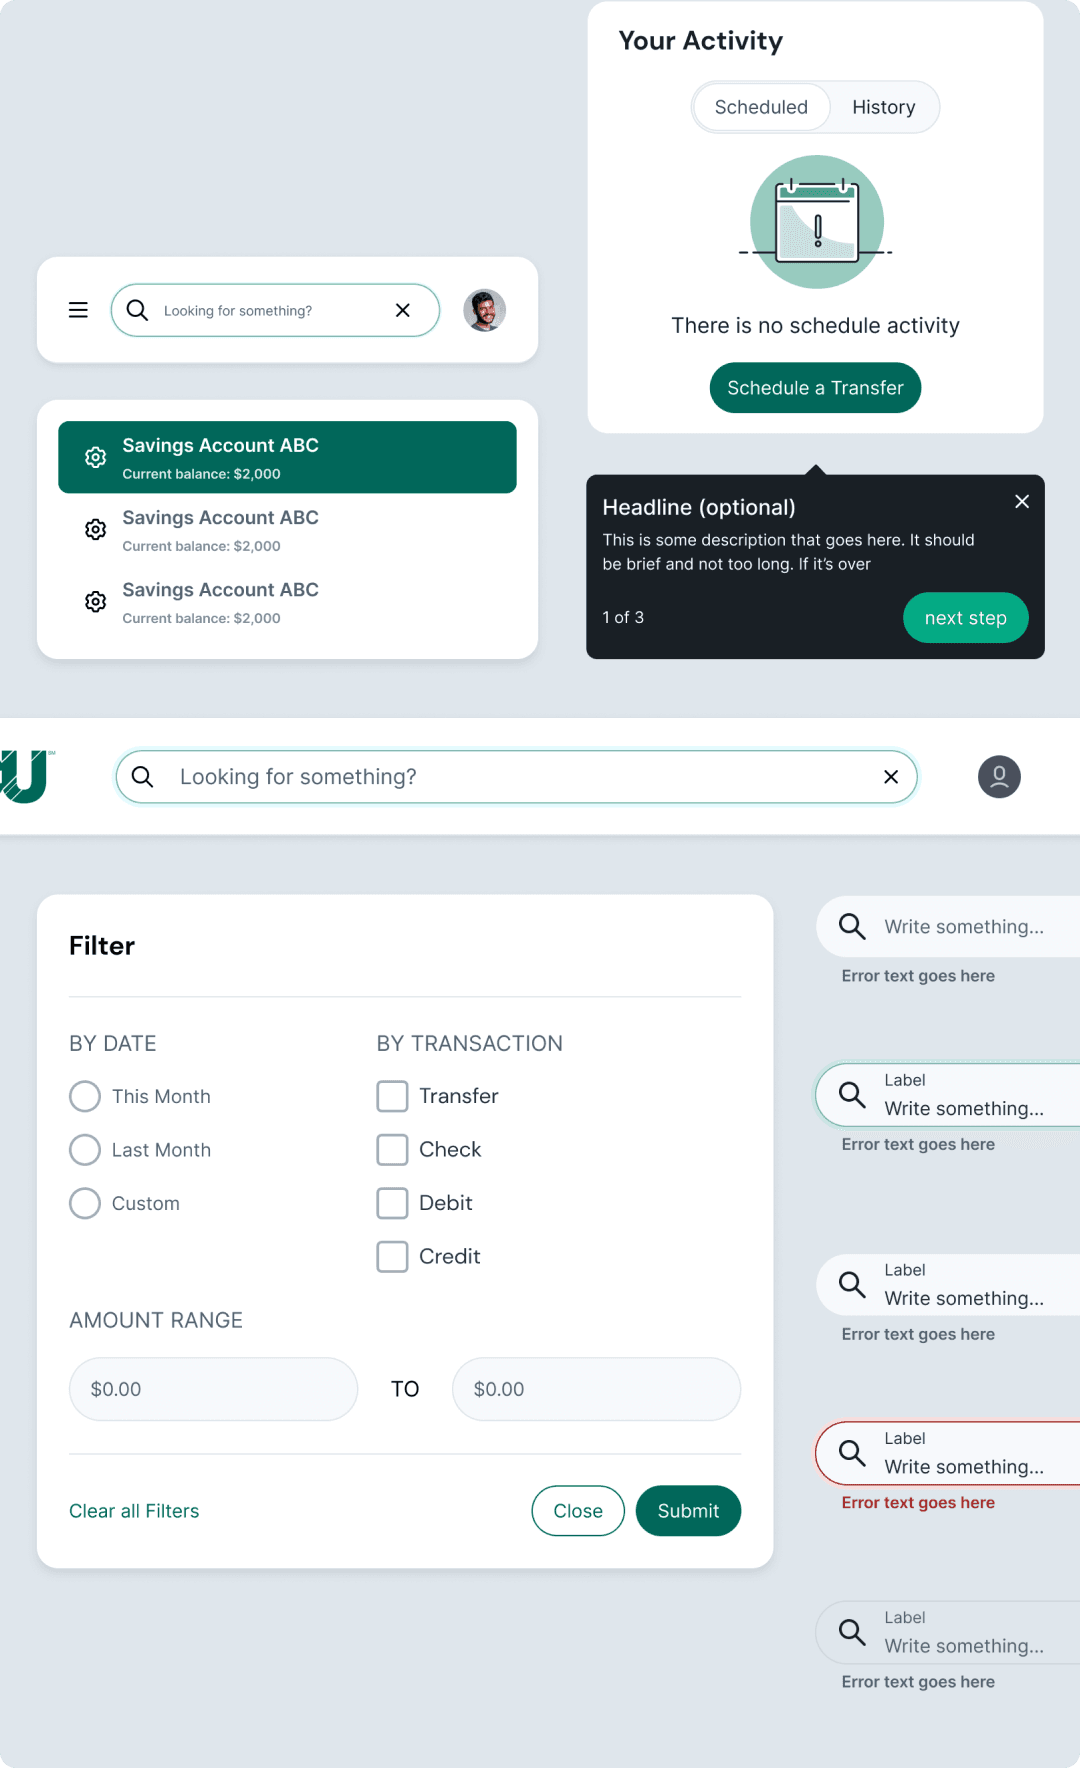Image resolution: width=1080 pixels, height=1768 pixels.
Task: Select the Scheduled tab
Action: click(761, 107)
